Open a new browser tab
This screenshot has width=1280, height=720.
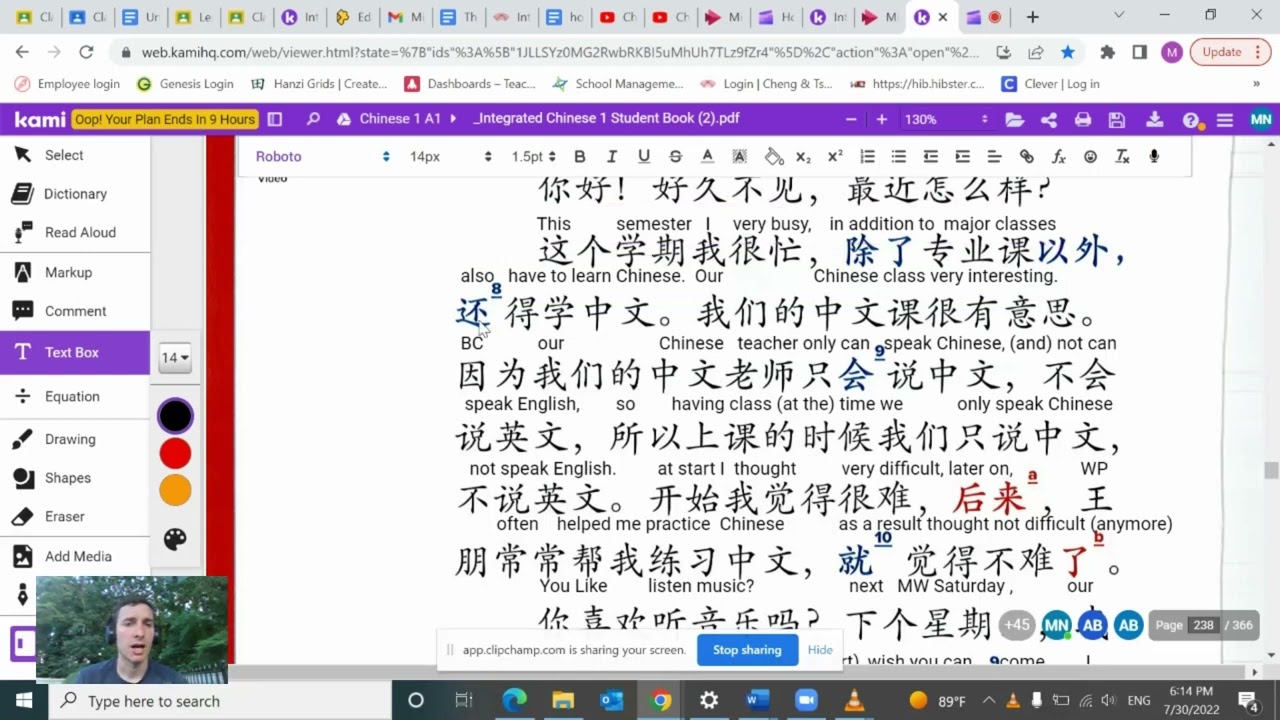point(1033,17)
